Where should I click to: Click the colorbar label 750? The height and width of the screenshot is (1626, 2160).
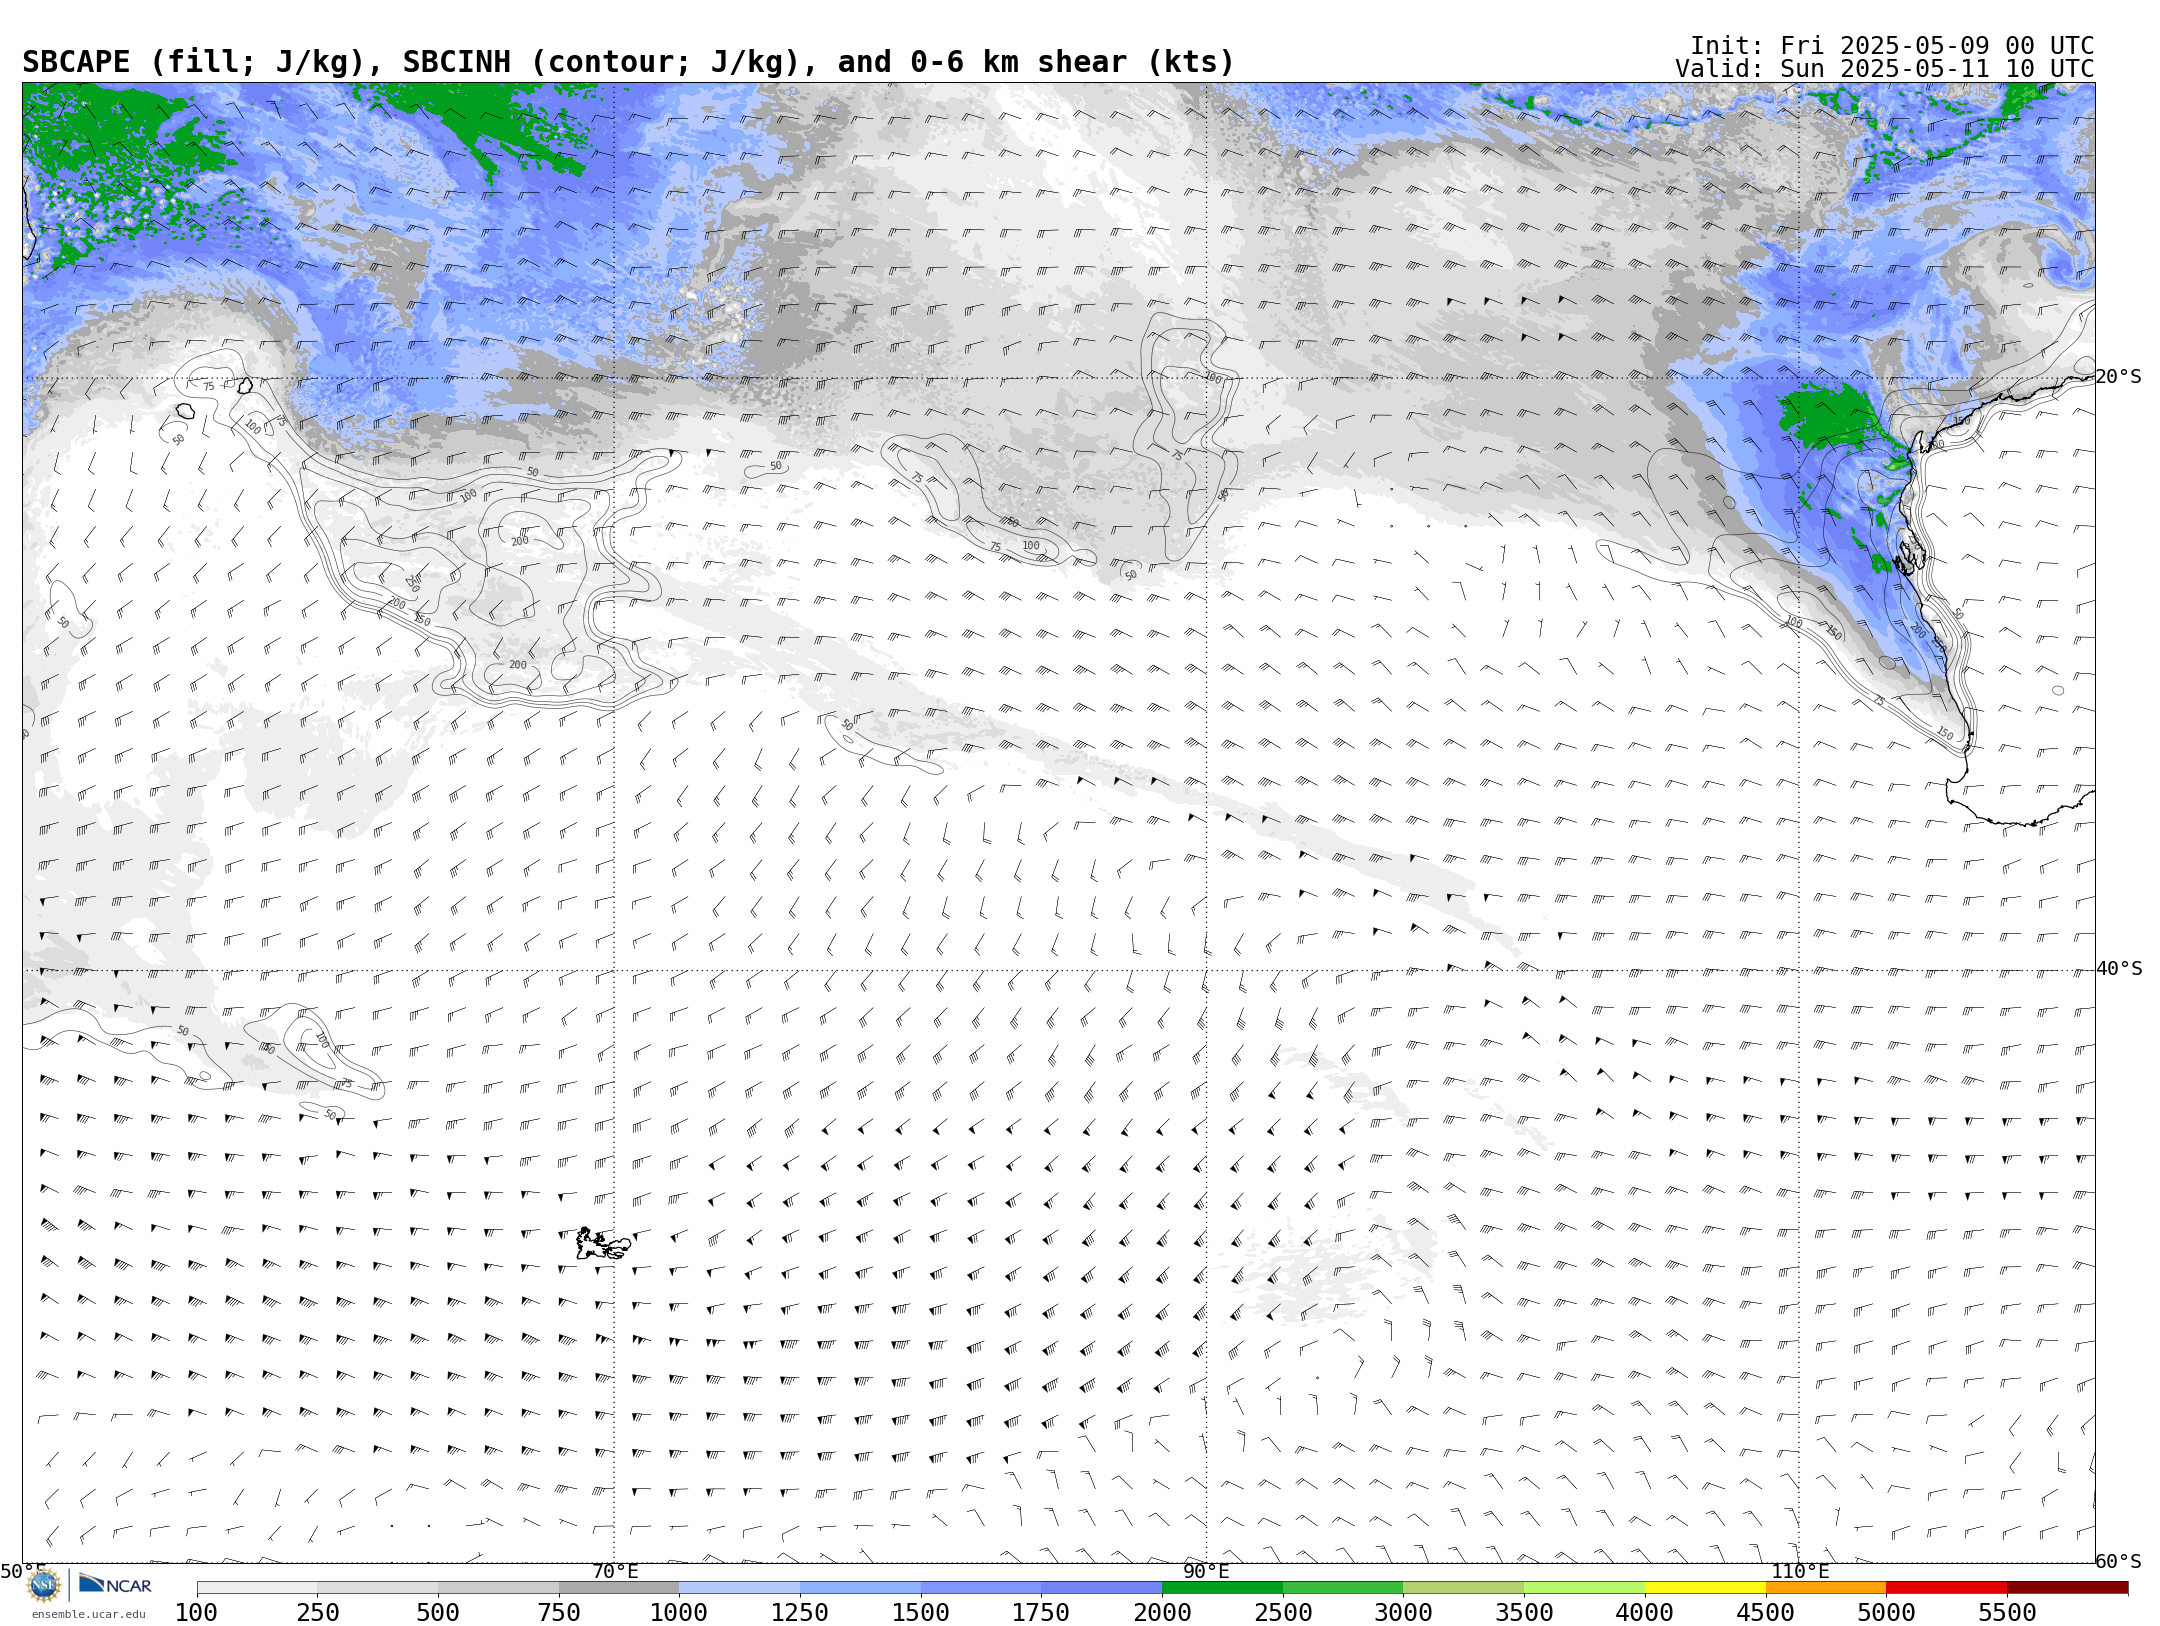tap(559, 1613)
